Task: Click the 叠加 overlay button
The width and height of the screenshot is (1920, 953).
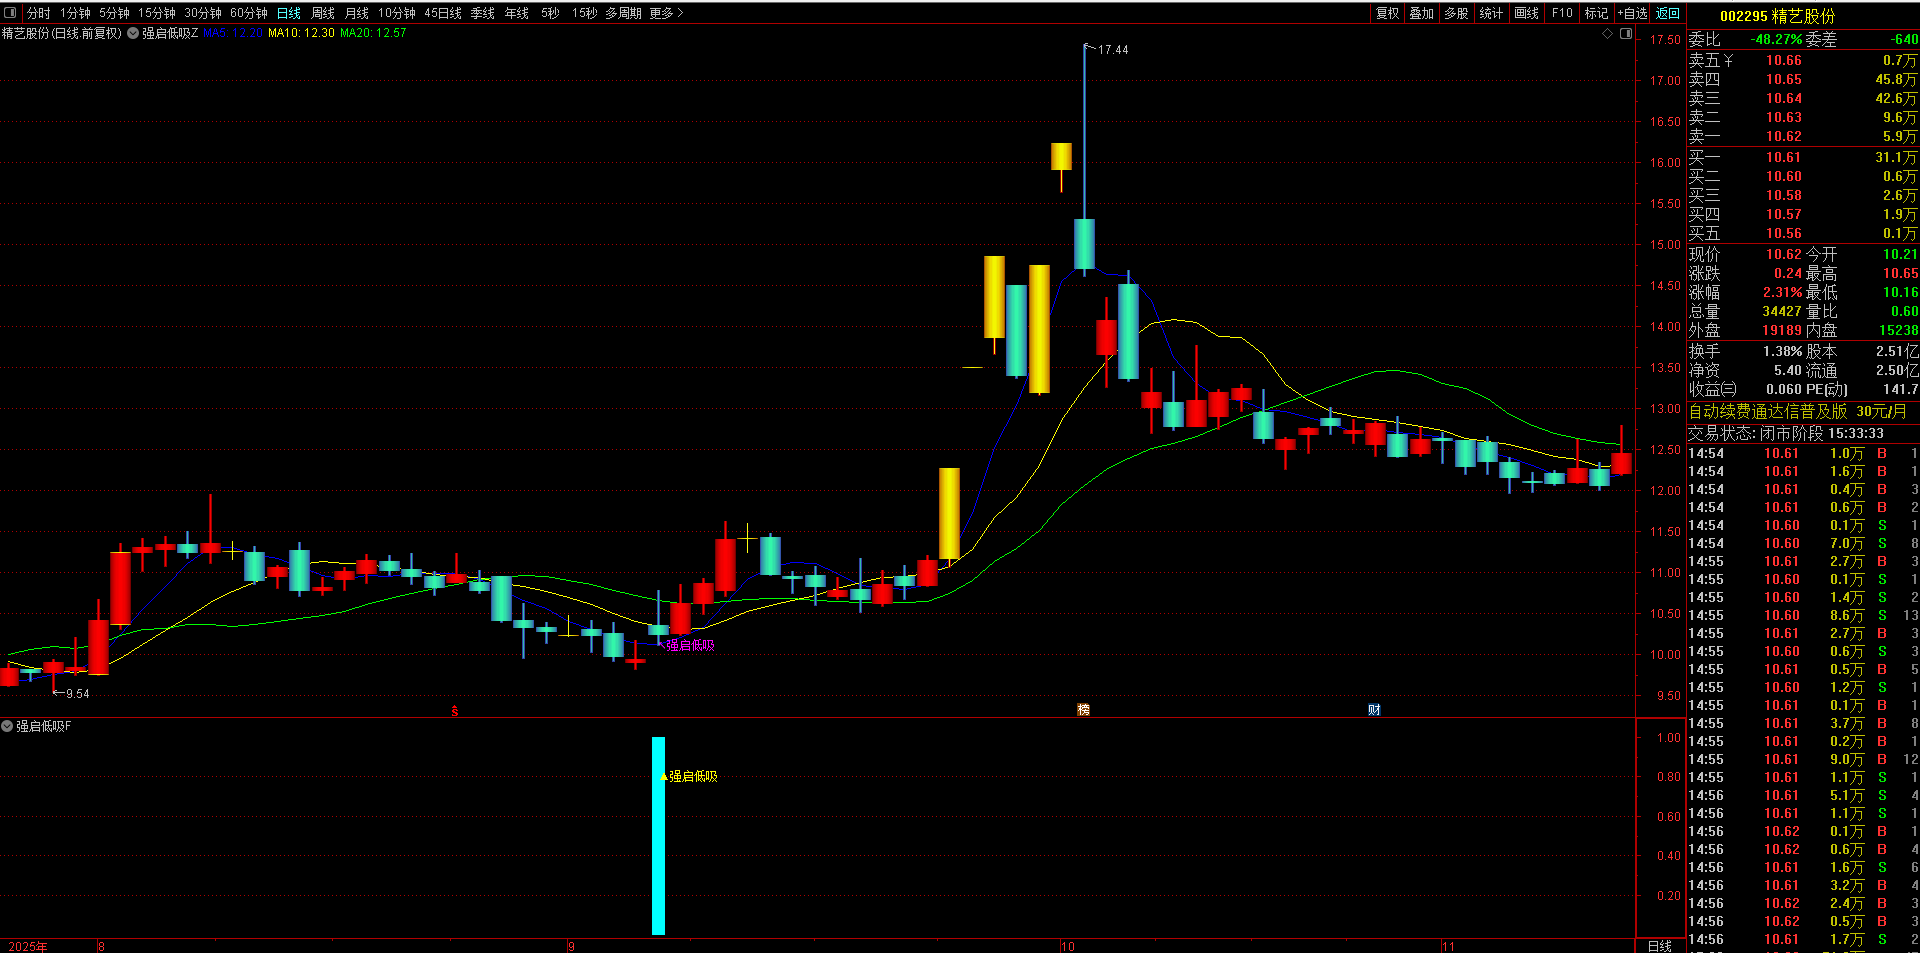Action: point(1422,13)
